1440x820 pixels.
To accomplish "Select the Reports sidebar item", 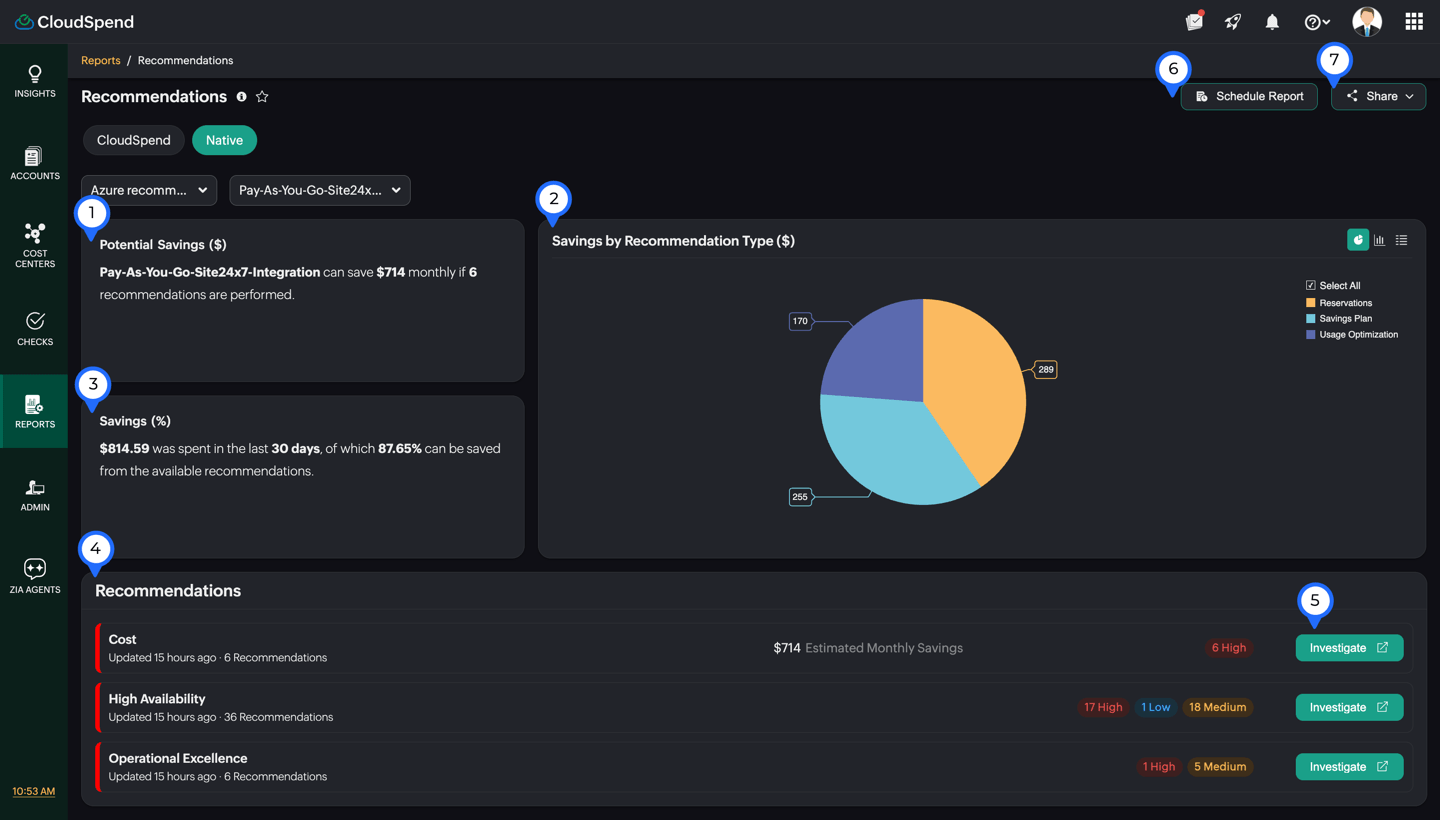I will pyautogui.click(x=34, y=412).
